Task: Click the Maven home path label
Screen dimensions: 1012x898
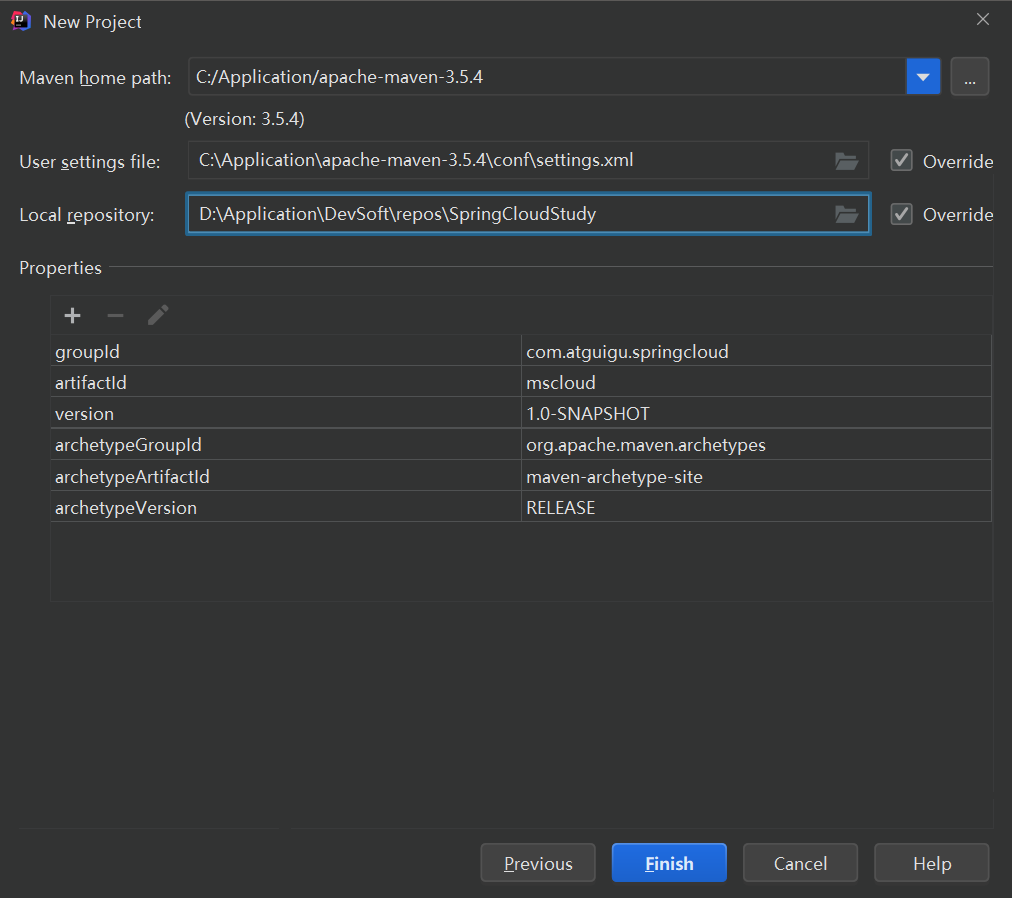Action: click(96, 78)
